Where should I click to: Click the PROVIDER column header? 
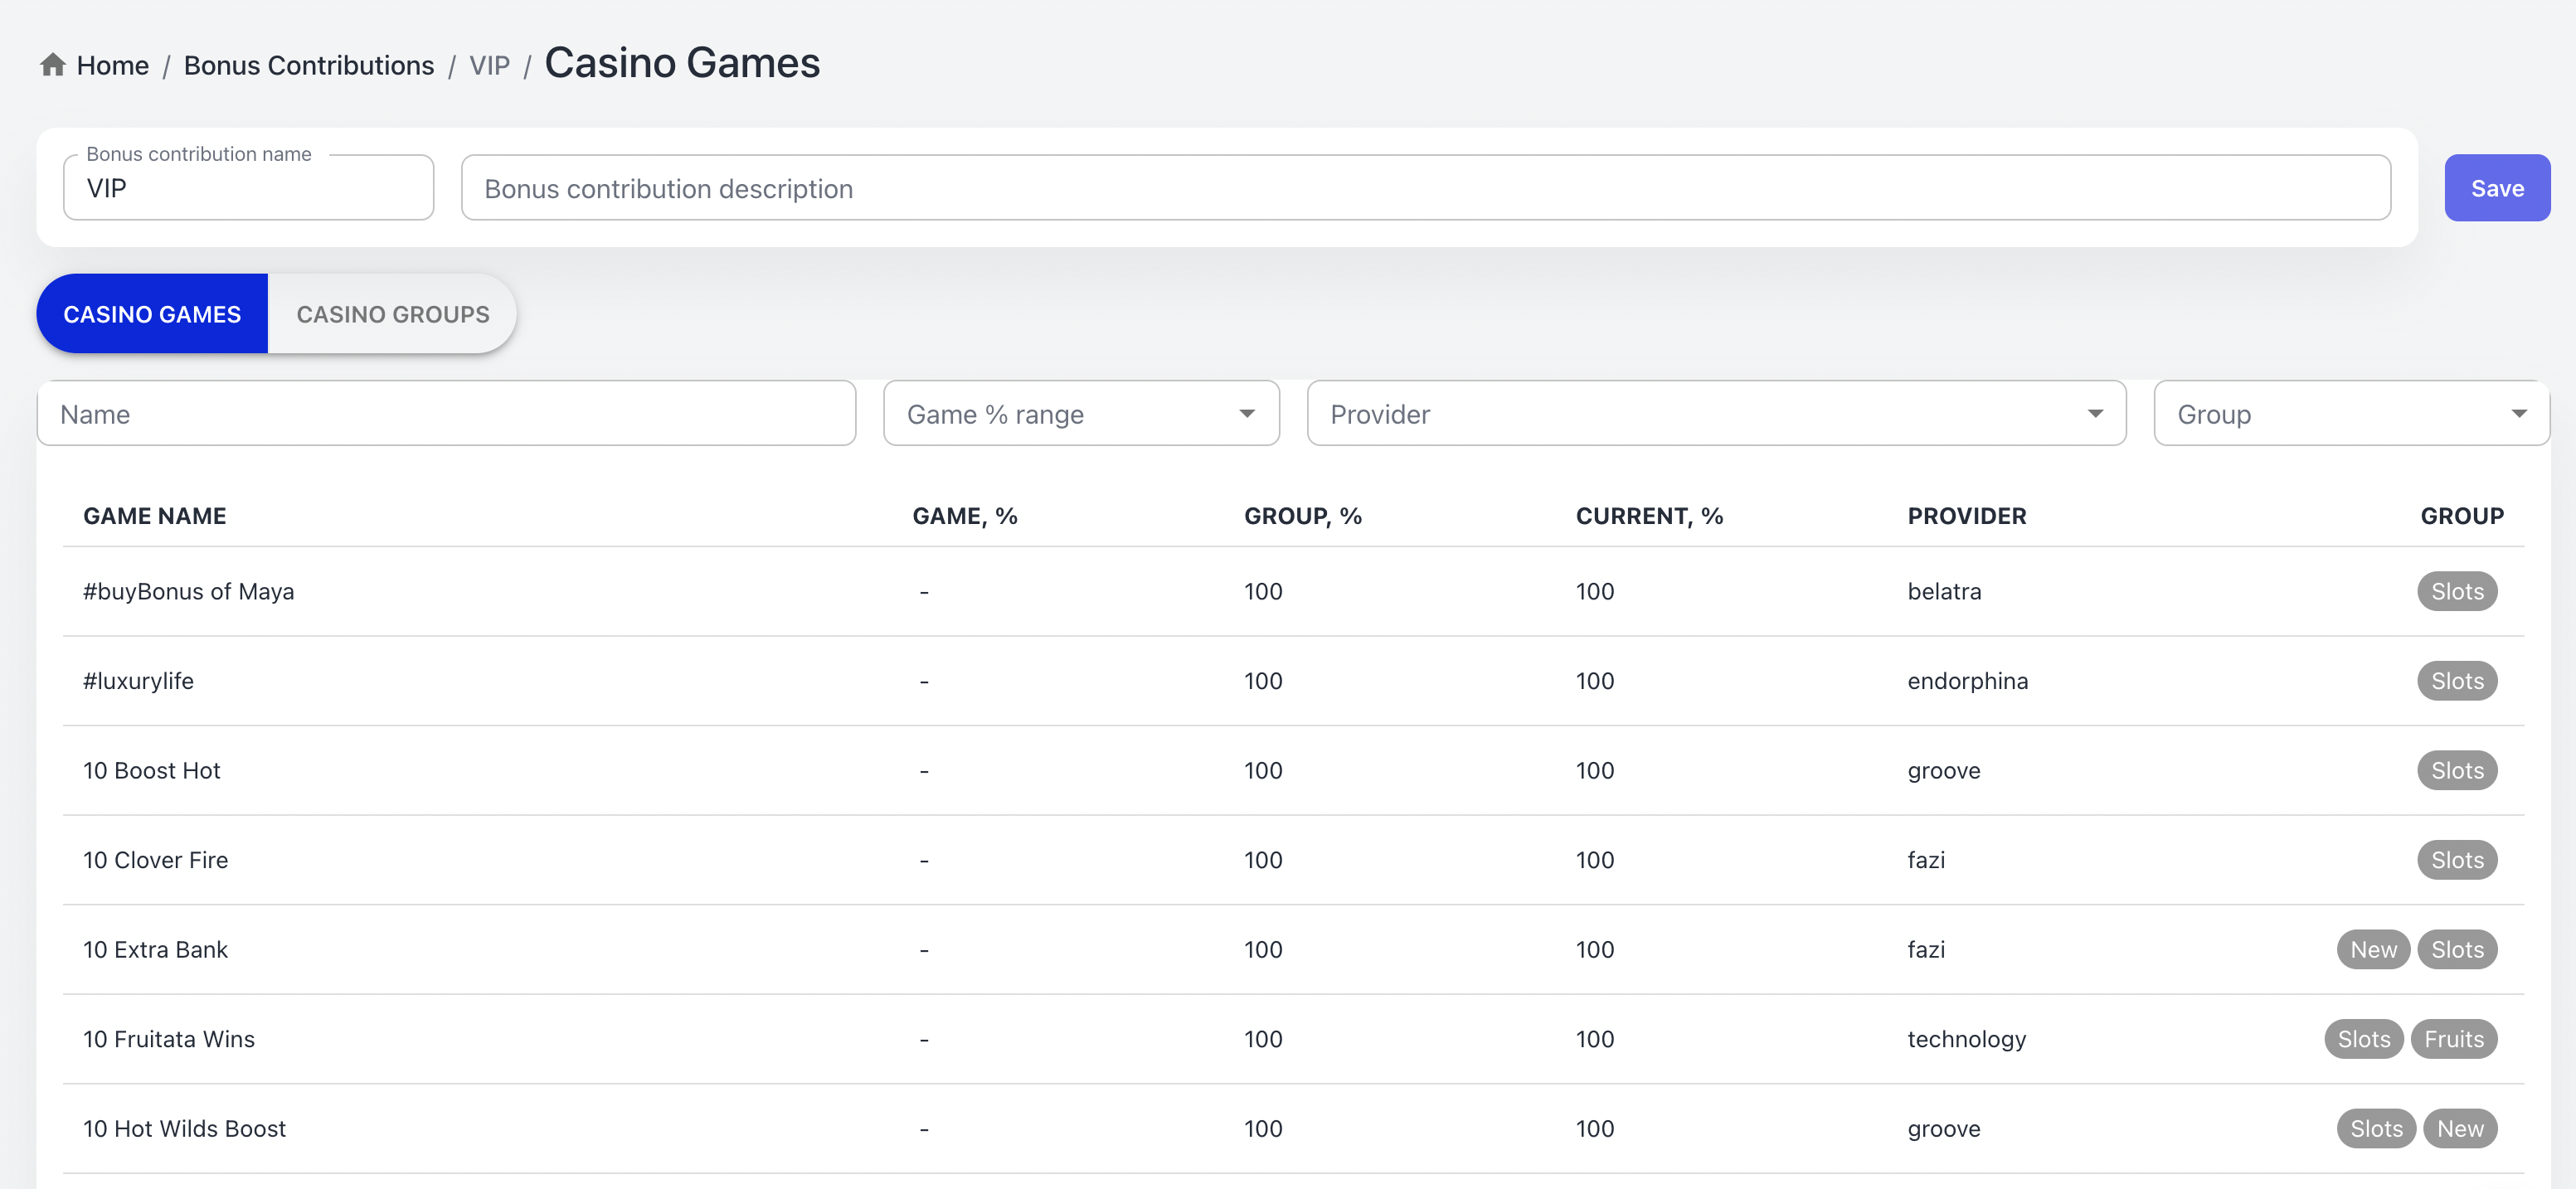pyautogui.click(x=1966, y=516)
